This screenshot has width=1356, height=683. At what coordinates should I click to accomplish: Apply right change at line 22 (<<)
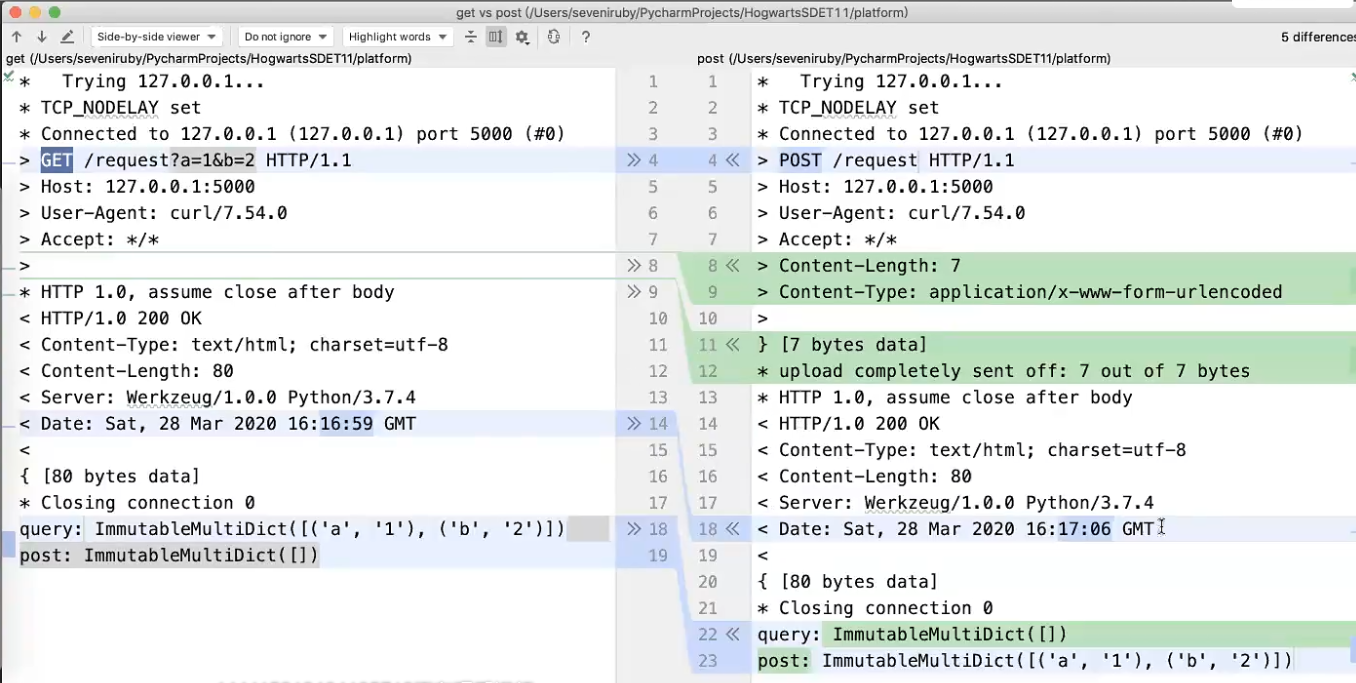733,634
